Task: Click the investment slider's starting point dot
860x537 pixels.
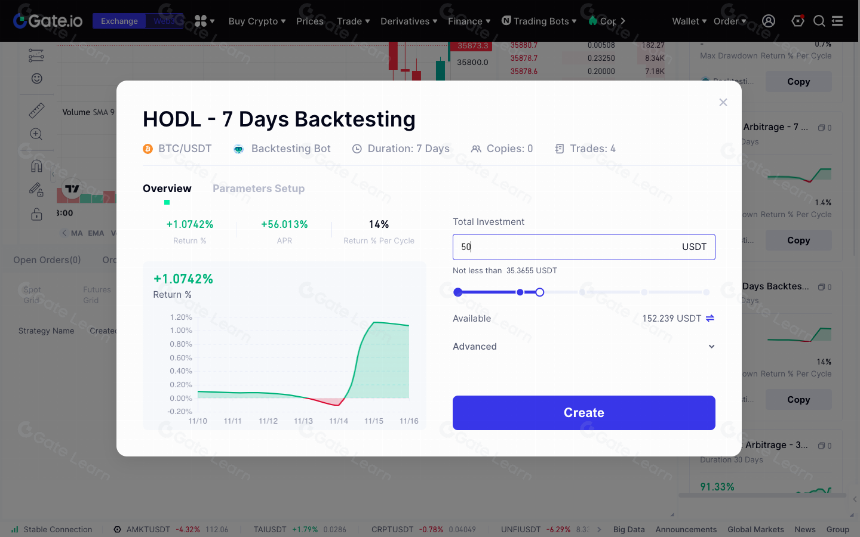Action: (458, 292)
